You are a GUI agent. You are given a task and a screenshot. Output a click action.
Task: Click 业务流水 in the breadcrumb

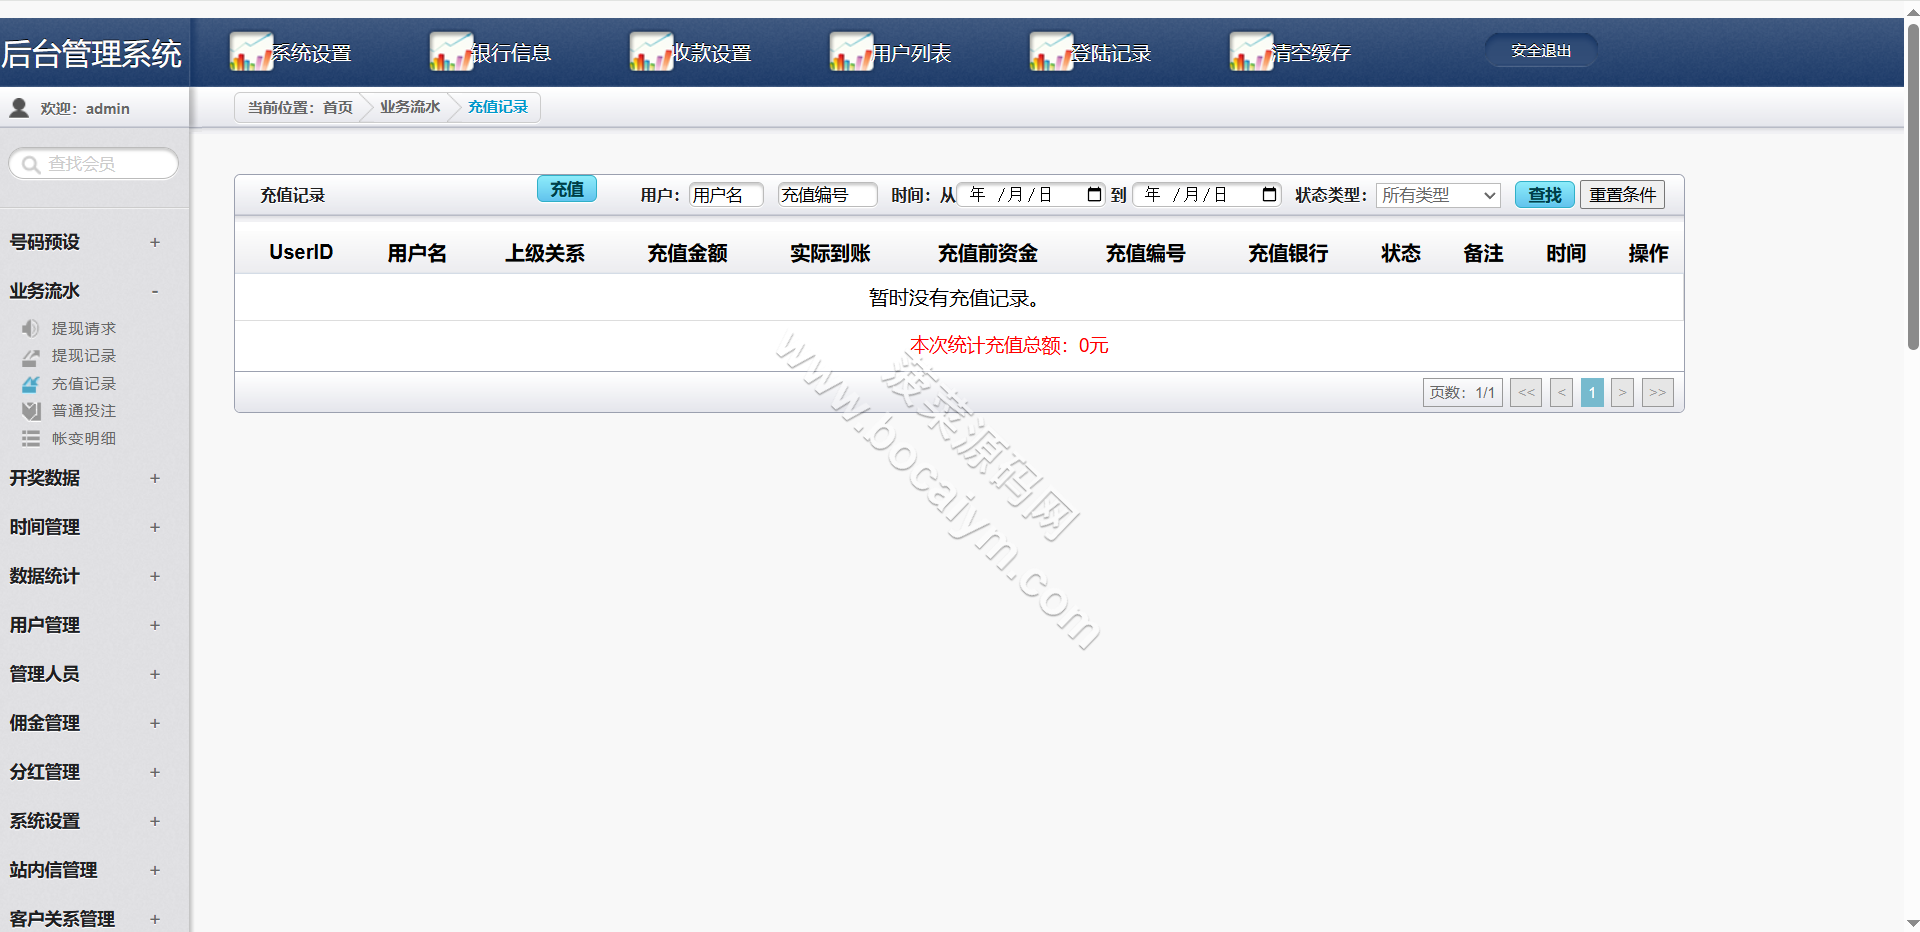coord(410,107)
